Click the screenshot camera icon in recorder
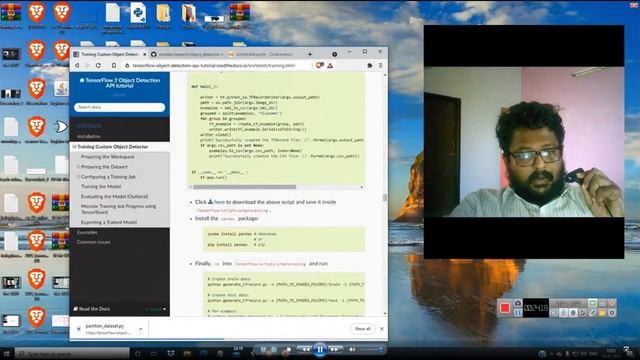This screenshot has width=640, height=360. (x=518, y=303)
